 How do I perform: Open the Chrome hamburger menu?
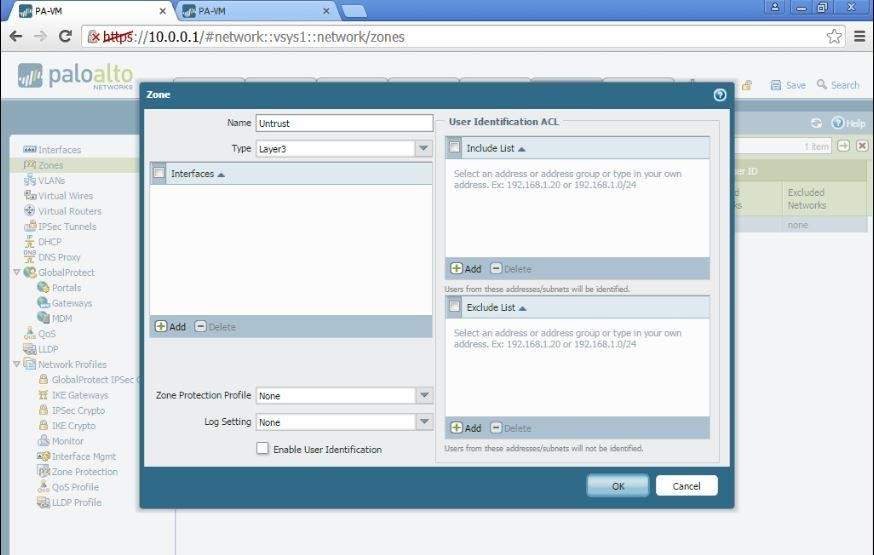859,36
